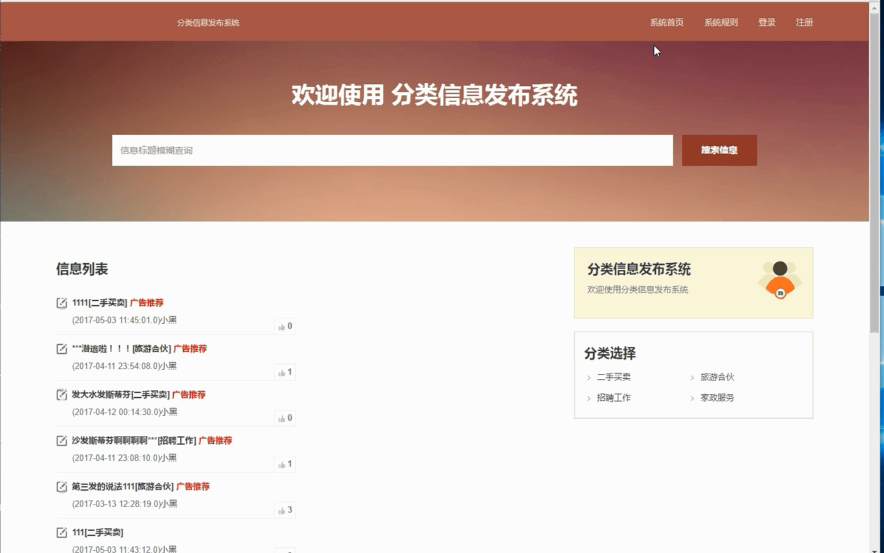Open 系统首页 in the top navigation
This screenshot has height=553, width=884.
click(x=667, y=23)
